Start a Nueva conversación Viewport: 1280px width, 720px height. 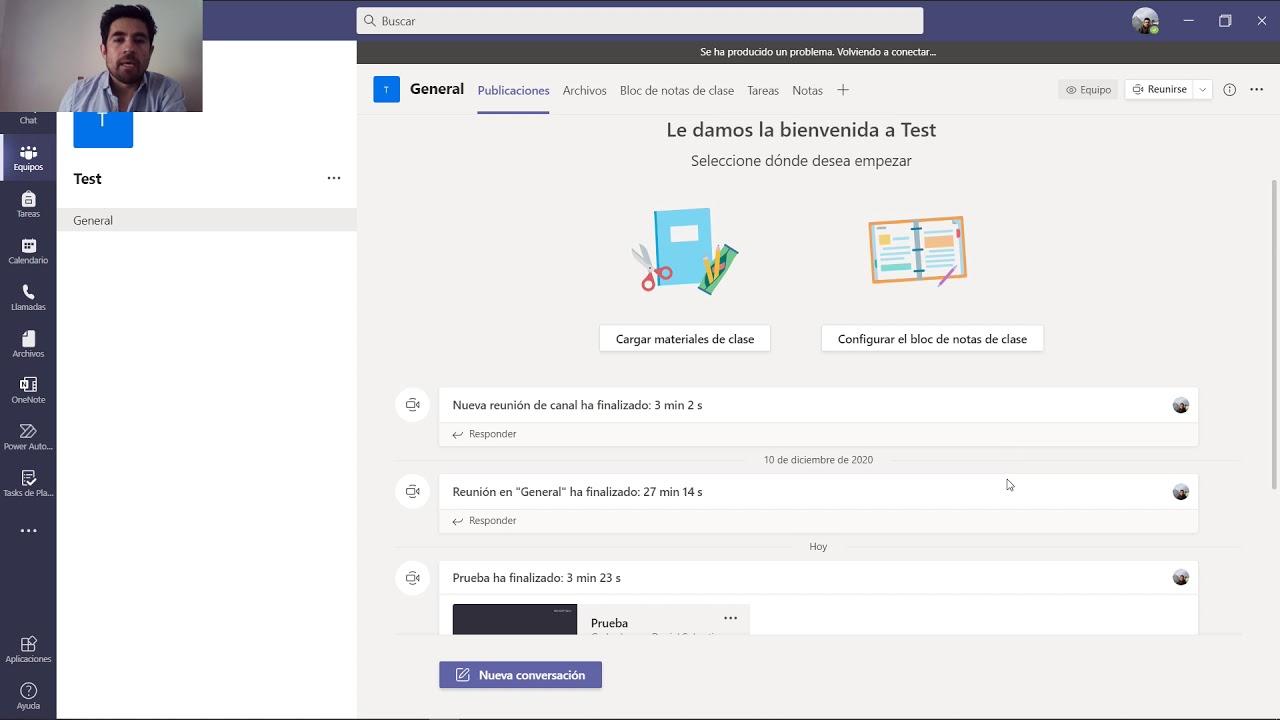[x=520, y=675]
